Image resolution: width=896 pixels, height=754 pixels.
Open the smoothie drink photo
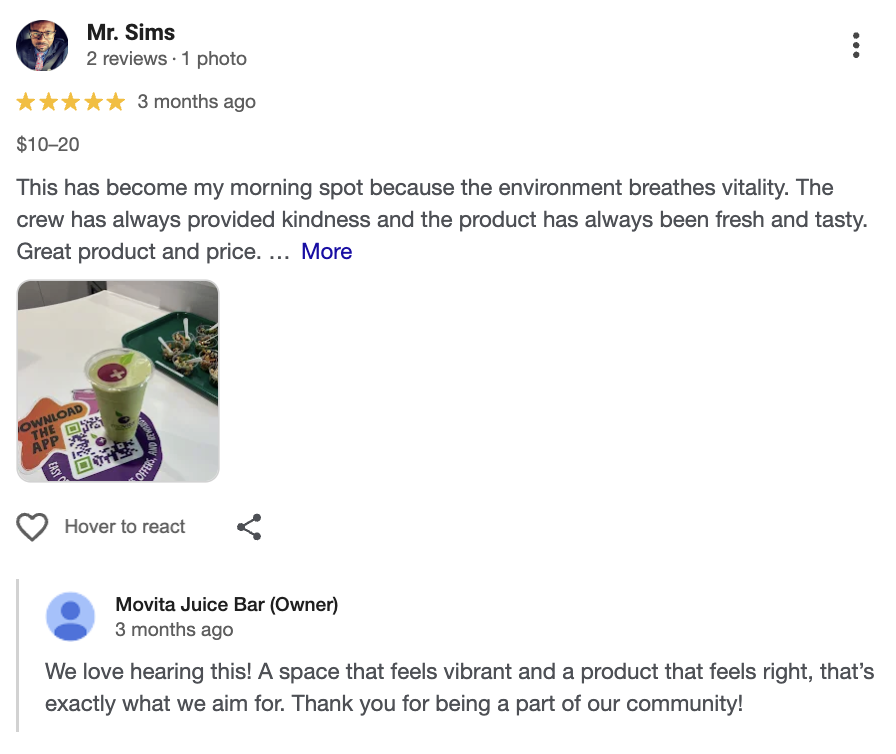(117, 380)
